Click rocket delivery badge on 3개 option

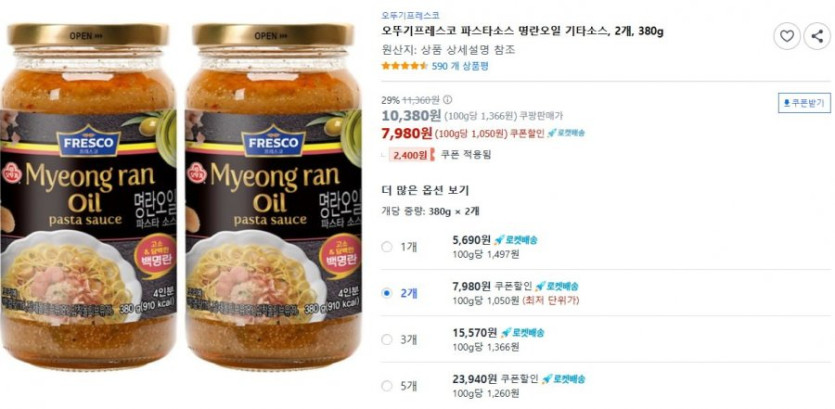pos(523,333)
